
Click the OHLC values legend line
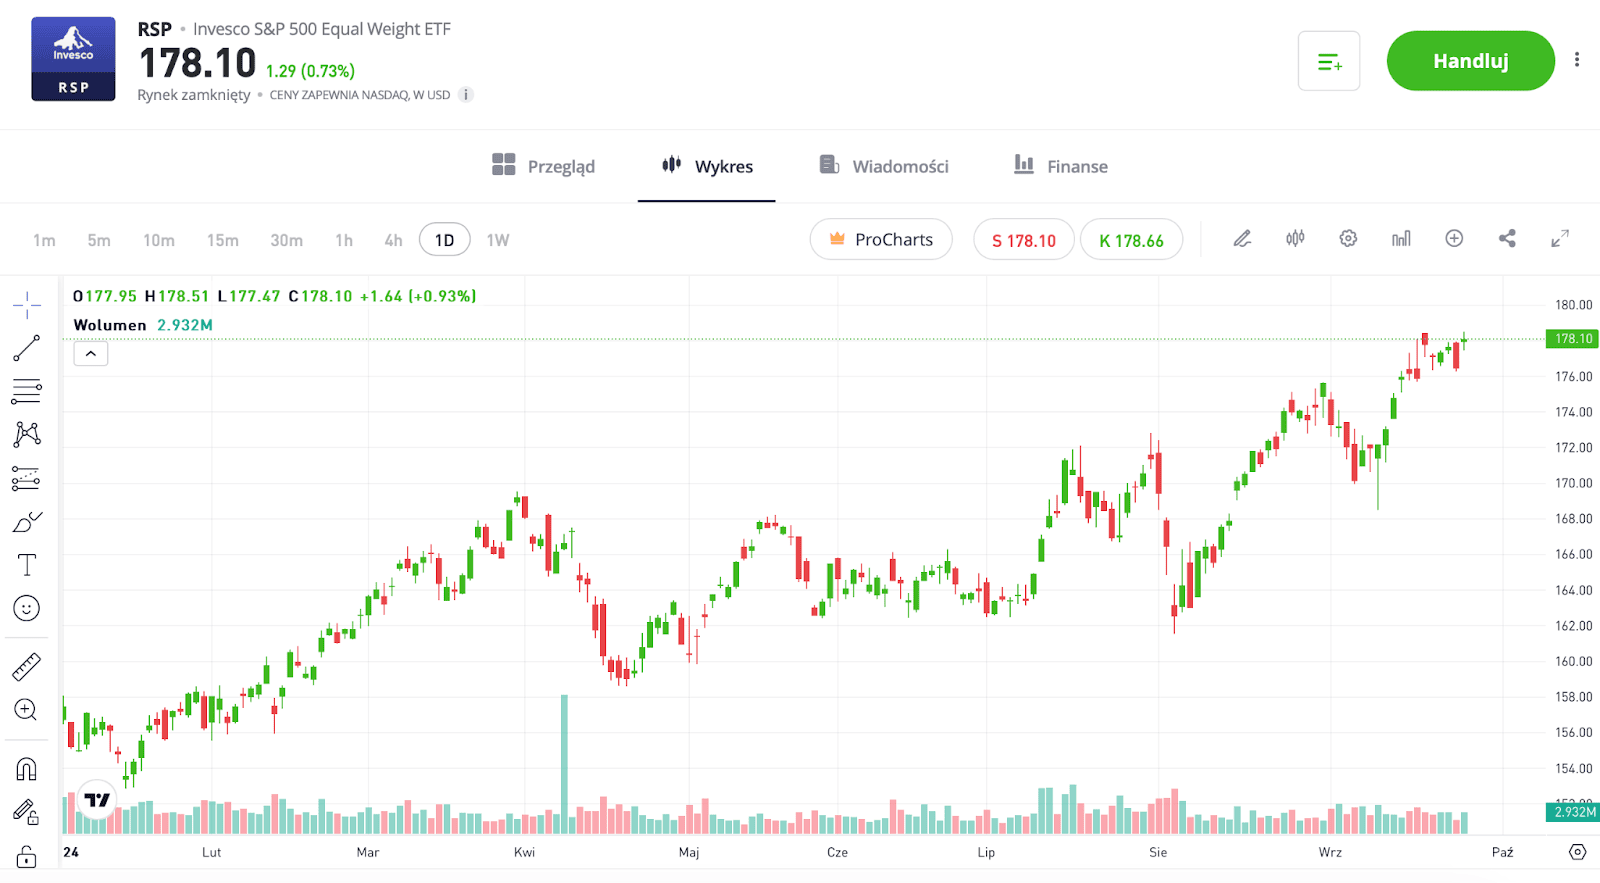point(275,296)
